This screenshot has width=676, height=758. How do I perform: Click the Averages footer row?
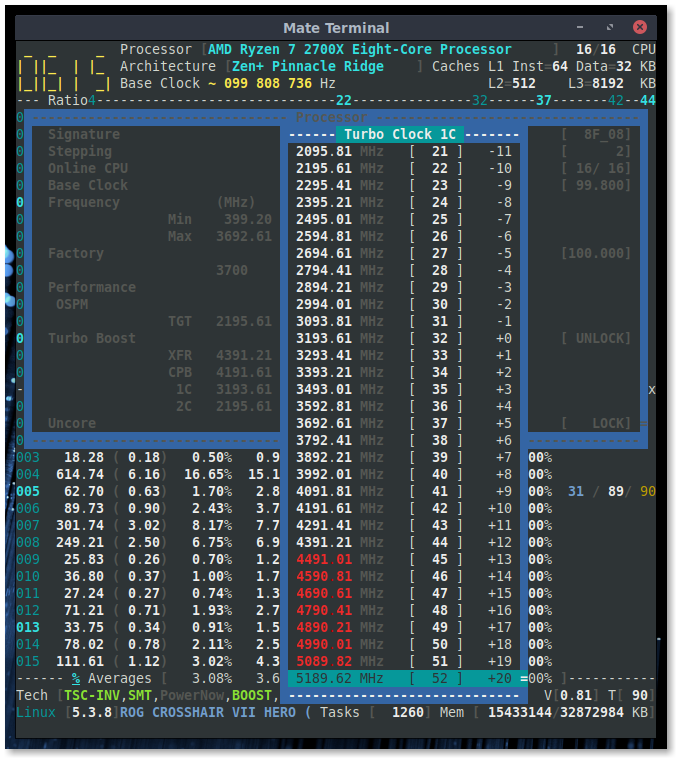(x=148, y=678)
